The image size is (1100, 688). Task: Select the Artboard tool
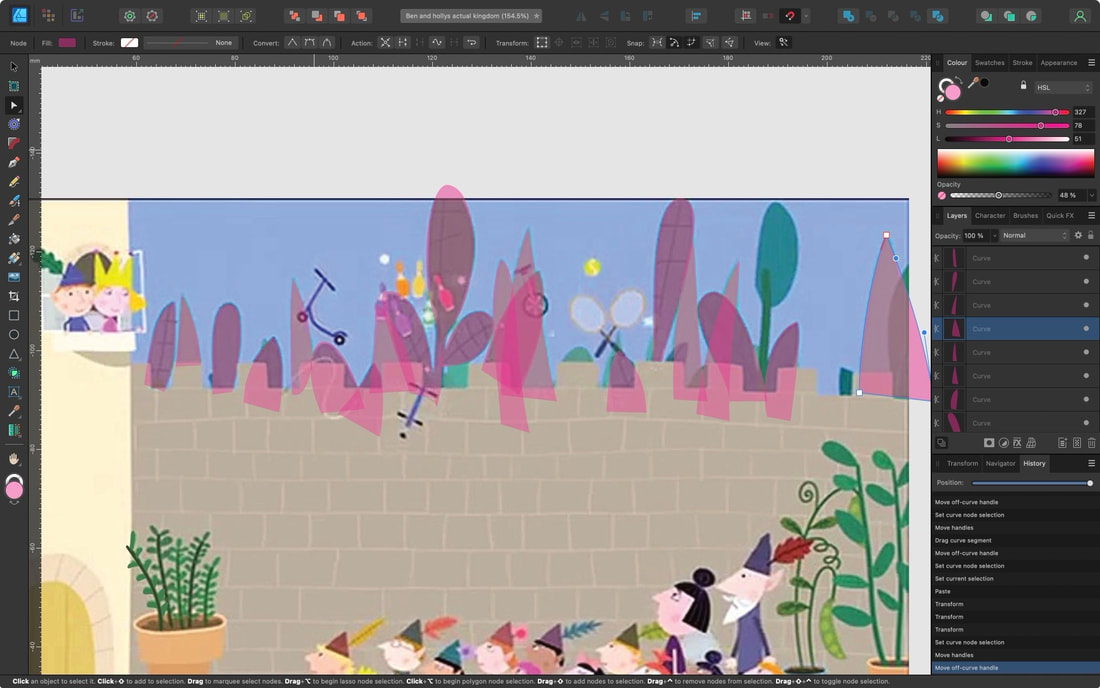pos(13,86)
